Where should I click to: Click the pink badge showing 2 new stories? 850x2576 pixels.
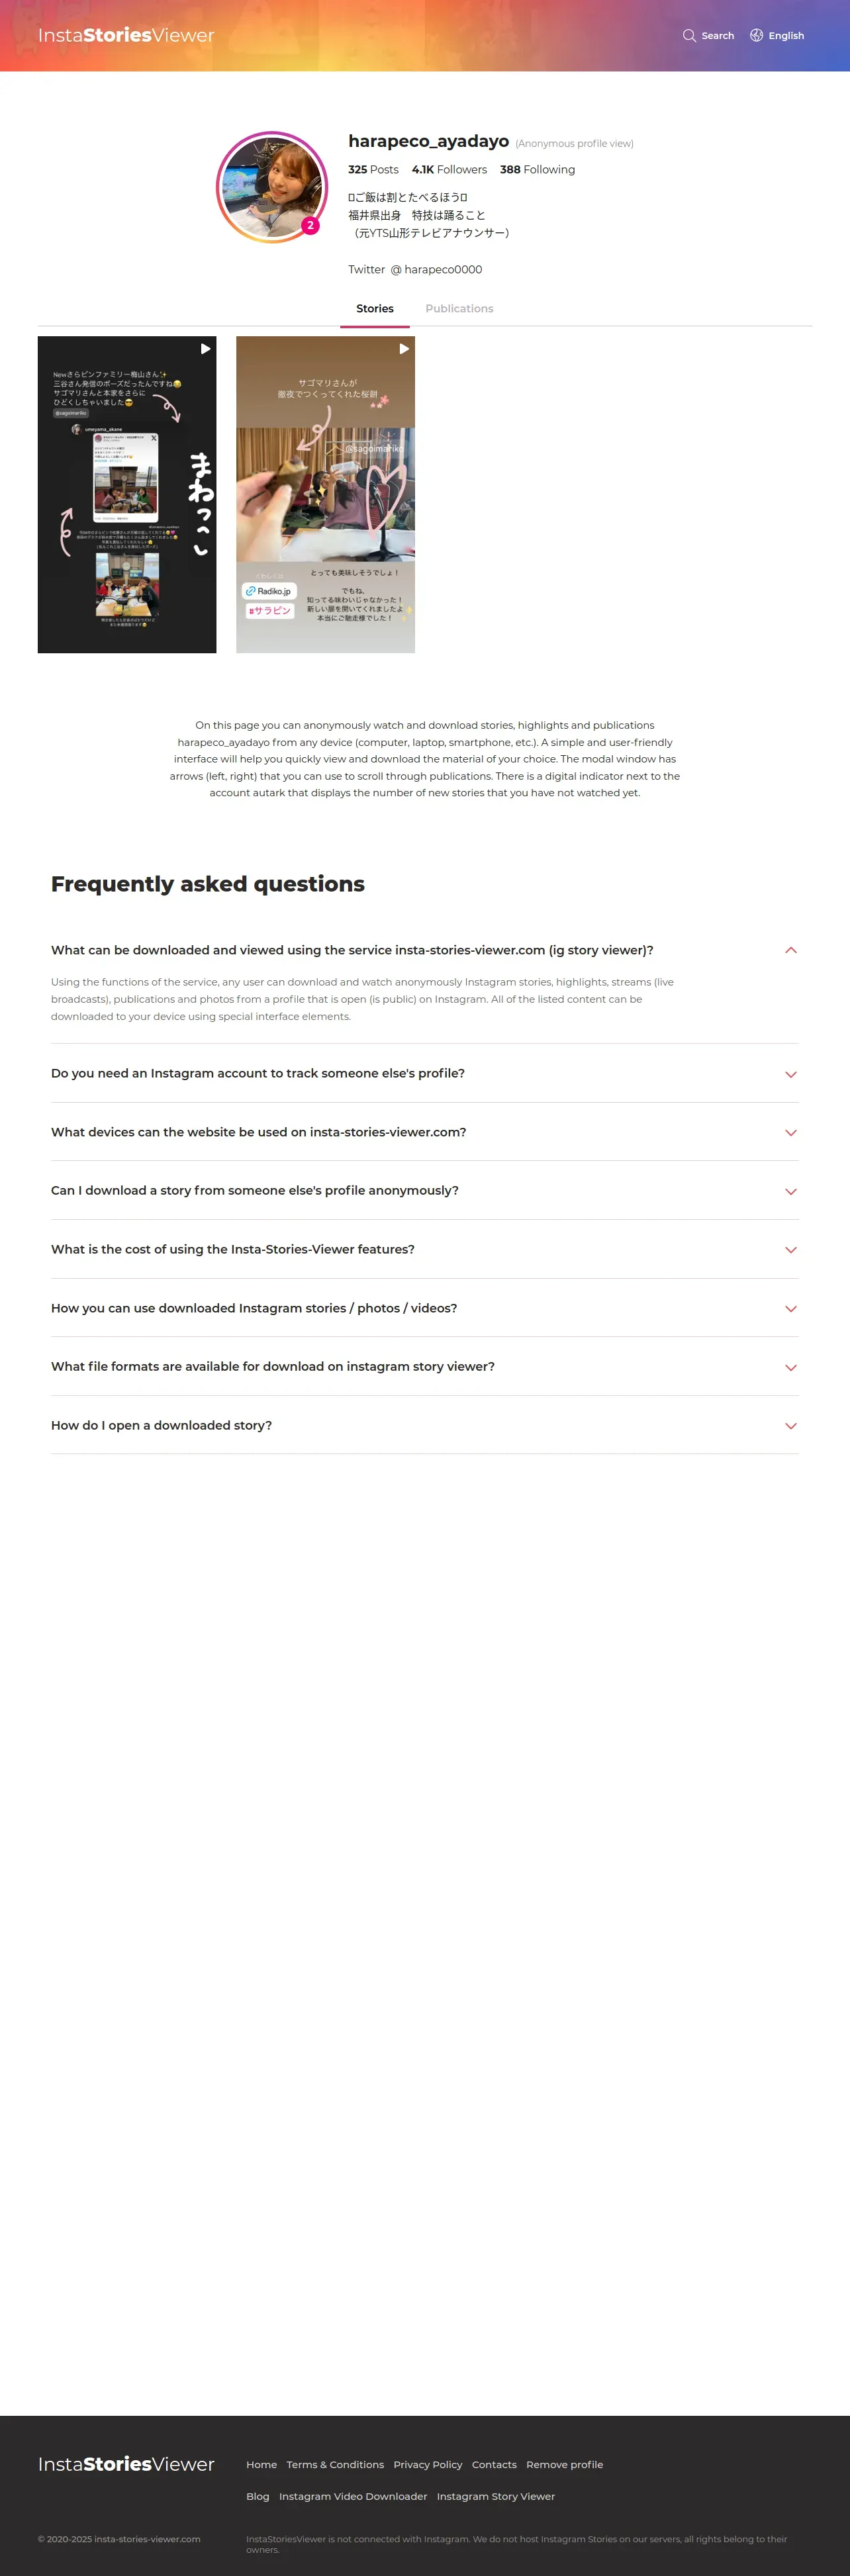coord(310,226)
